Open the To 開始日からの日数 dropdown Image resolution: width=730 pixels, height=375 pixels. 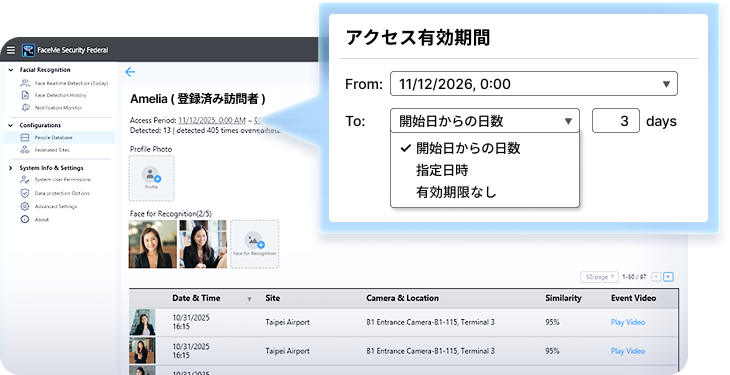(x=485, y=121)
